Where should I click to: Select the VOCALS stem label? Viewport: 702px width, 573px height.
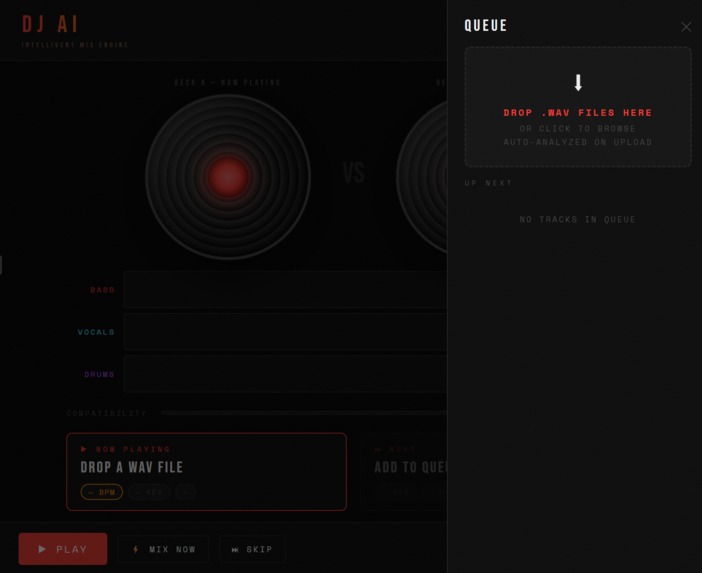click(96, 332)
